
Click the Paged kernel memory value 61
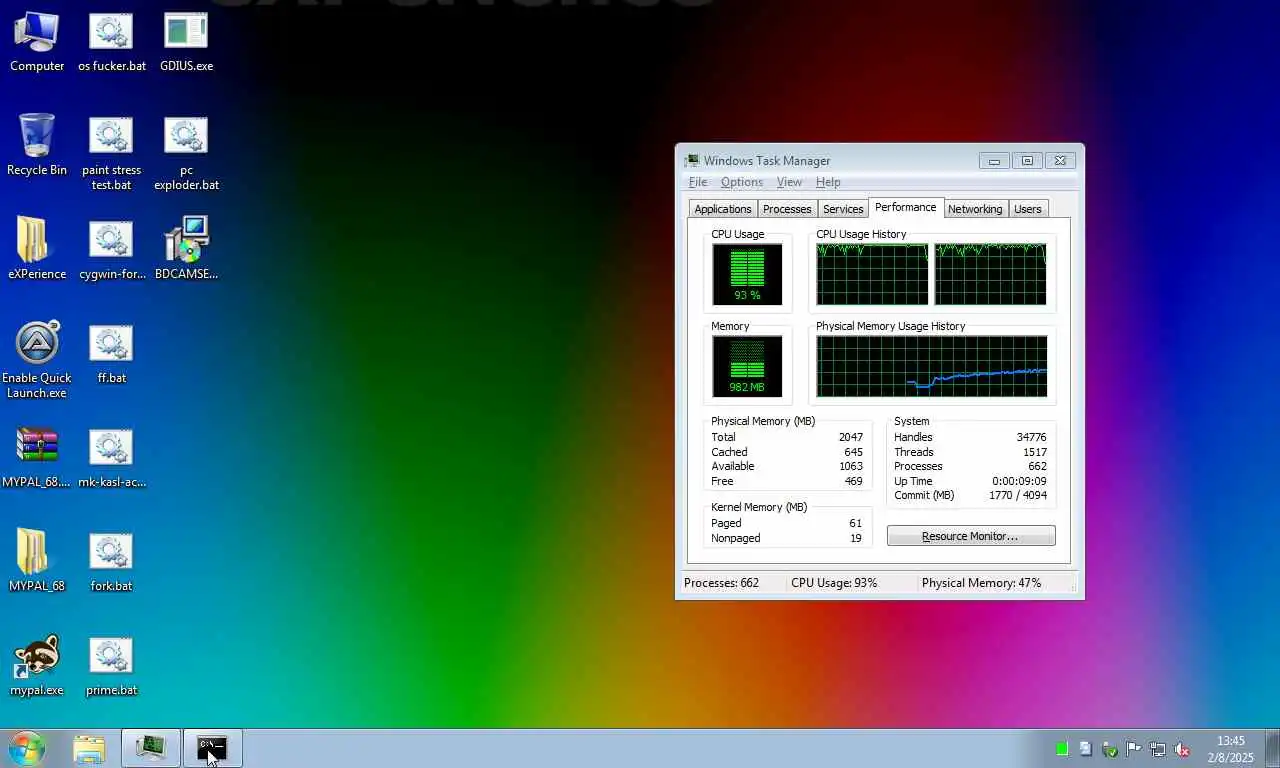[855, 523]
